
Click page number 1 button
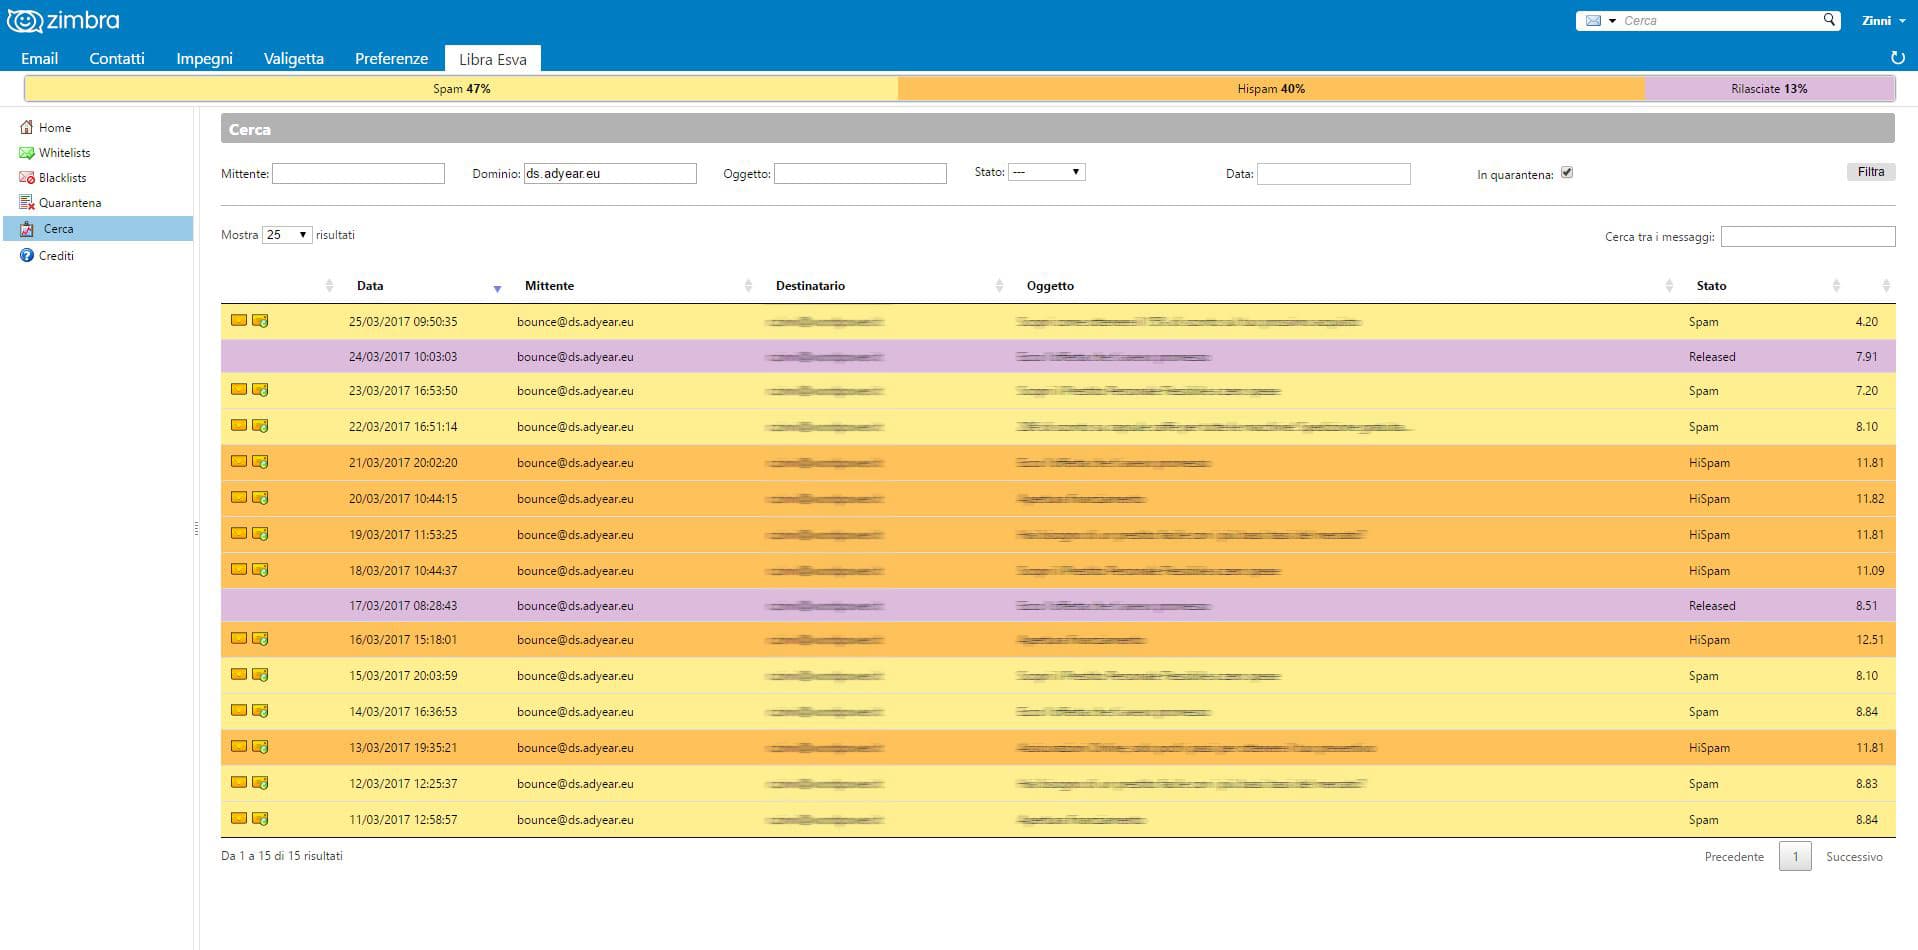(x=1795, y=857)
